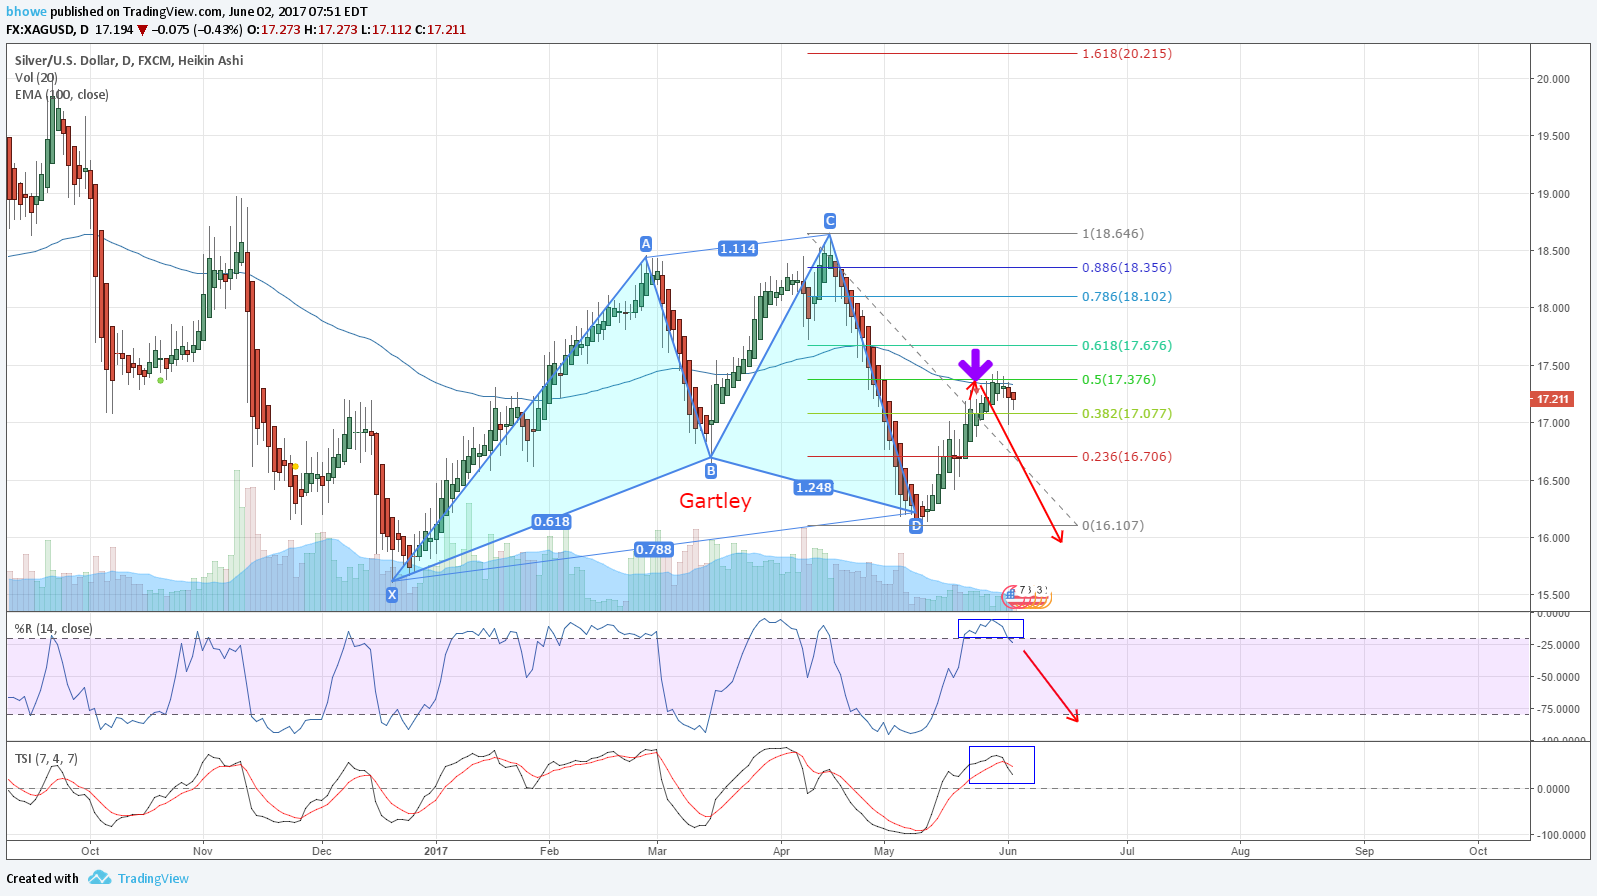Click the 18.500 price axis value
Image resolution: width=1597 pixels, height=896 pixels.
(1553, 251)
